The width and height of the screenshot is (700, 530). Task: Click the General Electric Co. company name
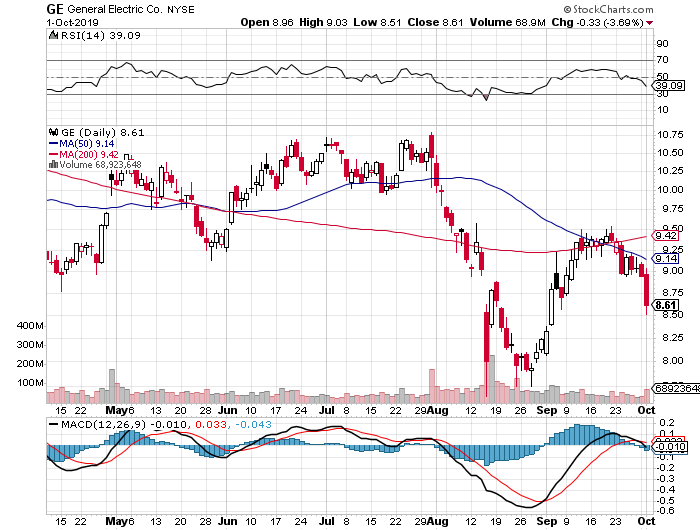pyautogui.click(x=115, y=9)
